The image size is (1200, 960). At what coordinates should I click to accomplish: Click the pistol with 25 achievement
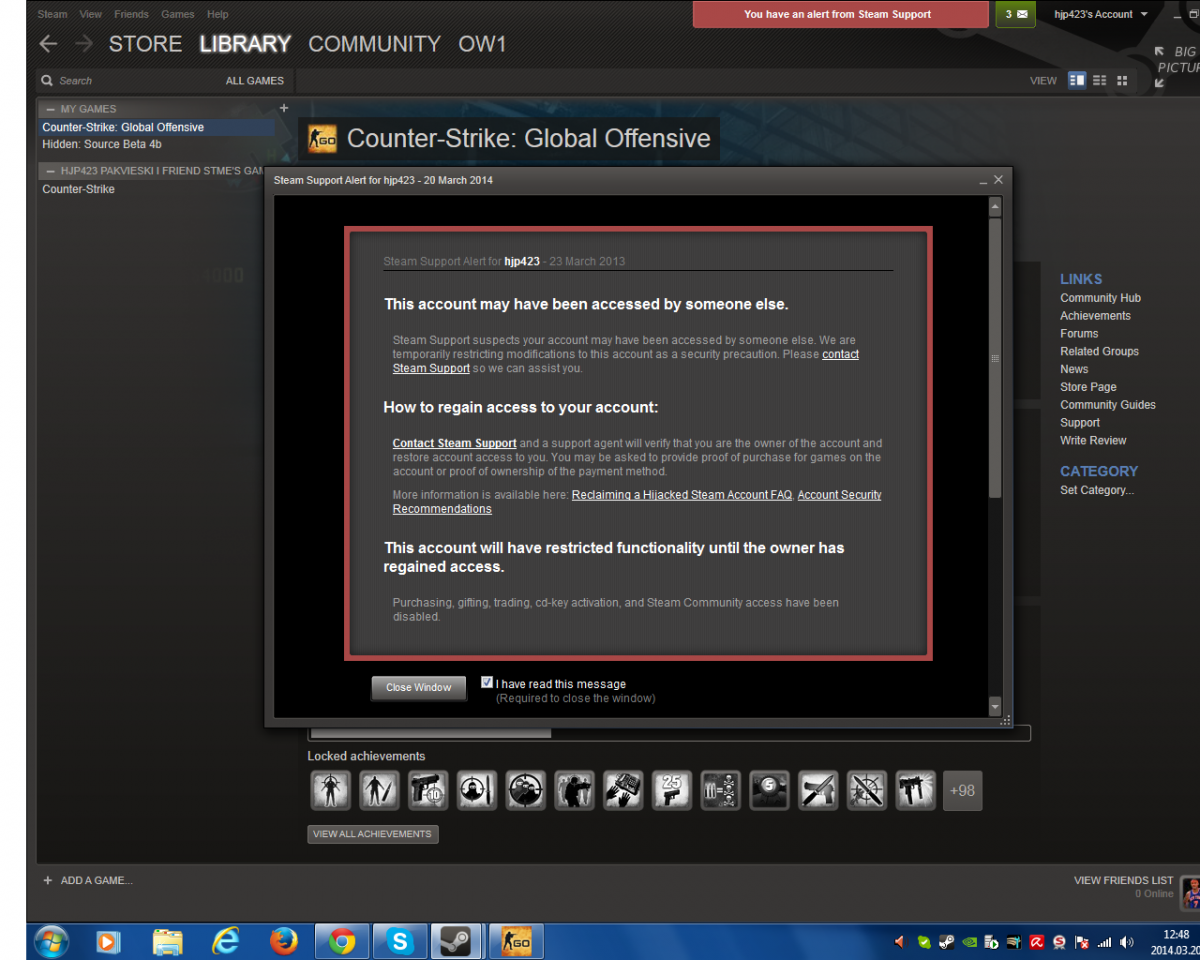pyautogui.click(x=671, y=790)
